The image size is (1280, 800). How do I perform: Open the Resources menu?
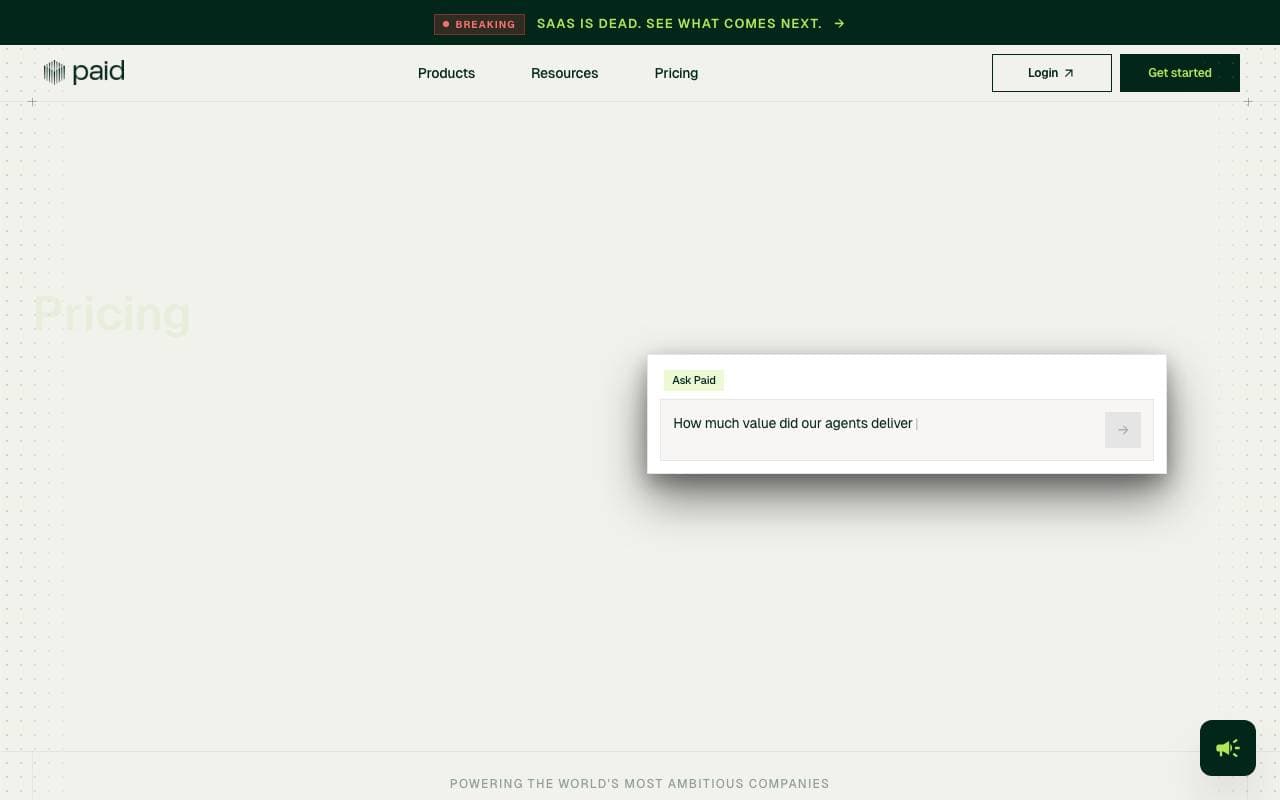(564, 73)
